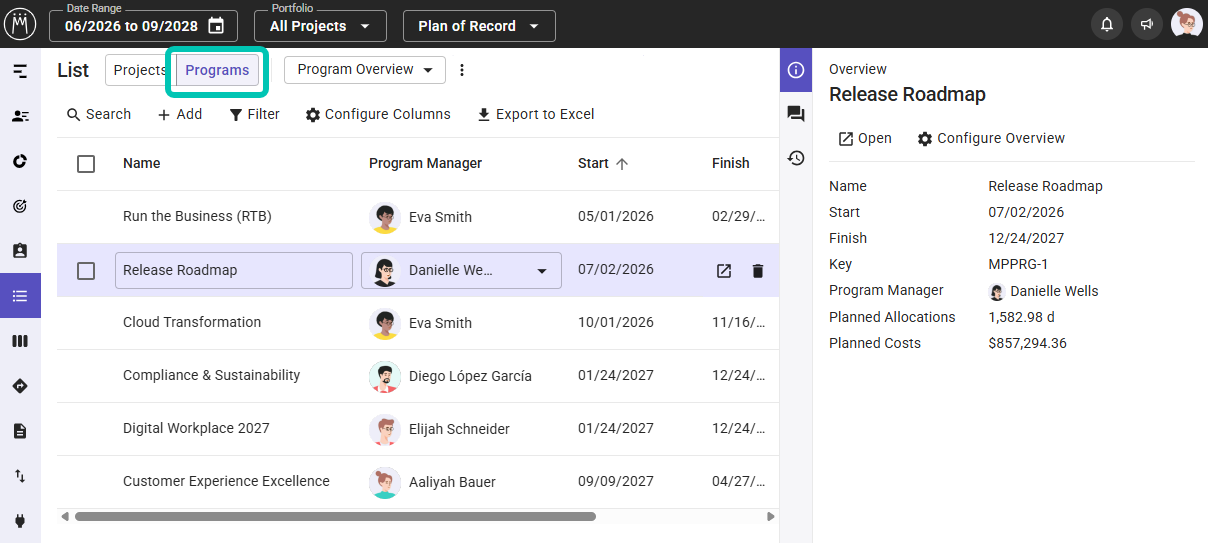The height and width of the screenshot is (543, 1208).
Task: Open the target goals sidebar icon
Action: tap(20, 206)
